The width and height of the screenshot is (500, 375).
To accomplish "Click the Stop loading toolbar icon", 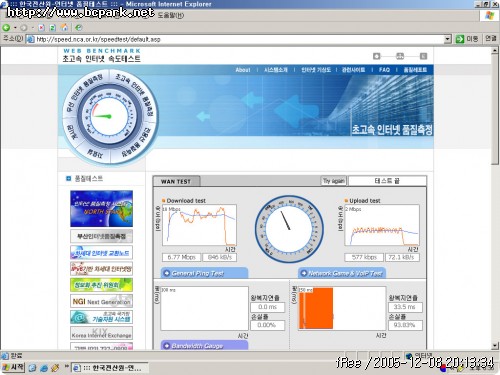I will tap(41, 28).
